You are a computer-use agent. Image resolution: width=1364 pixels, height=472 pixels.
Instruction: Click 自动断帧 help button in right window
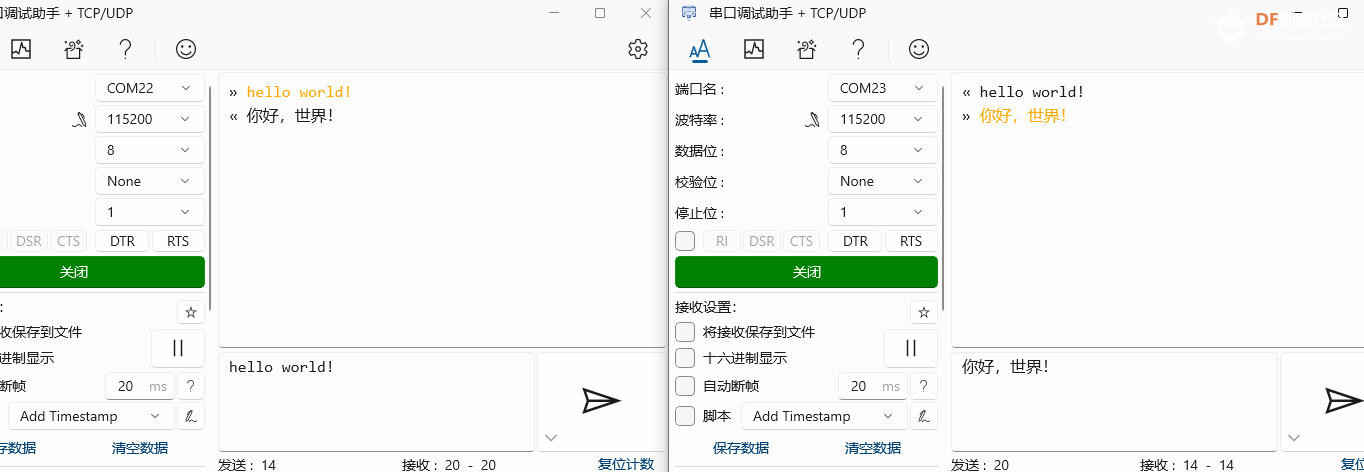coord(923,386)
